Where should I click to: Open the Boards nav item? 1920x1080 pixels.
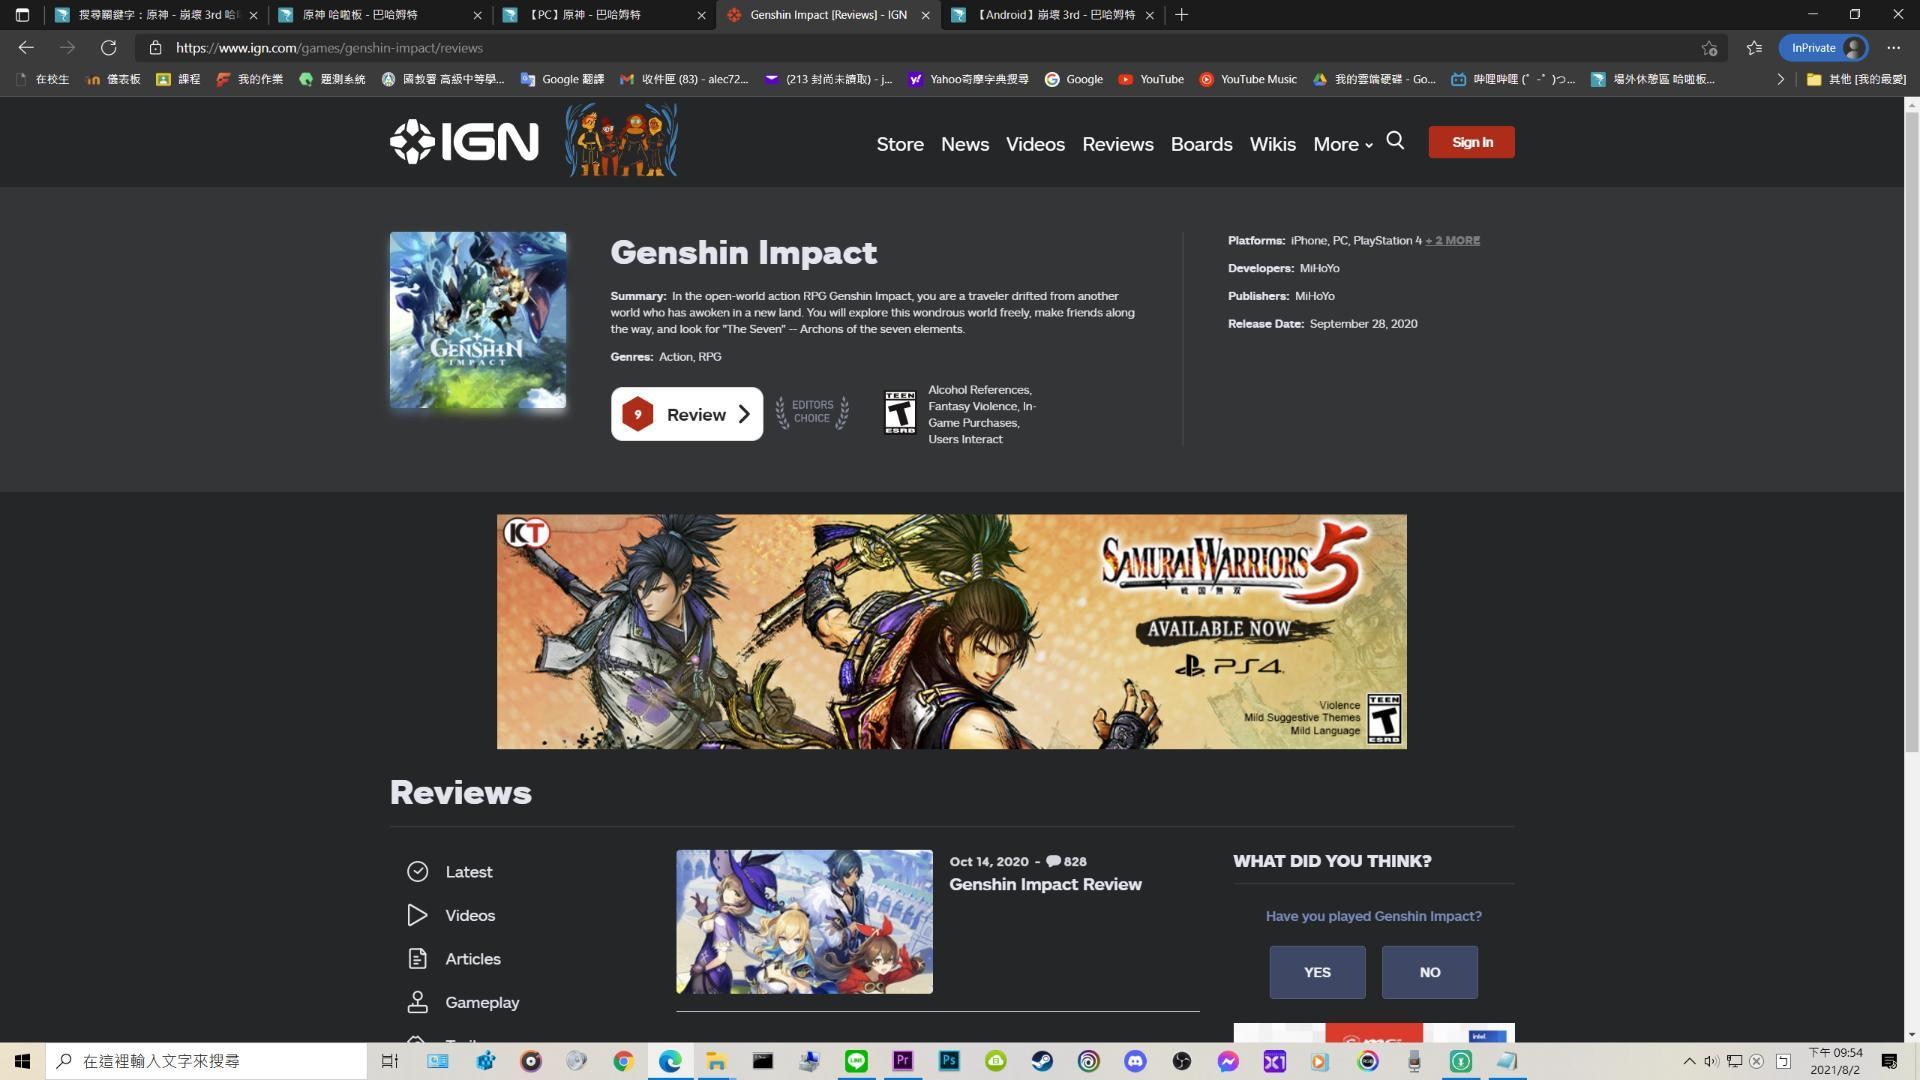[1201, 144]
